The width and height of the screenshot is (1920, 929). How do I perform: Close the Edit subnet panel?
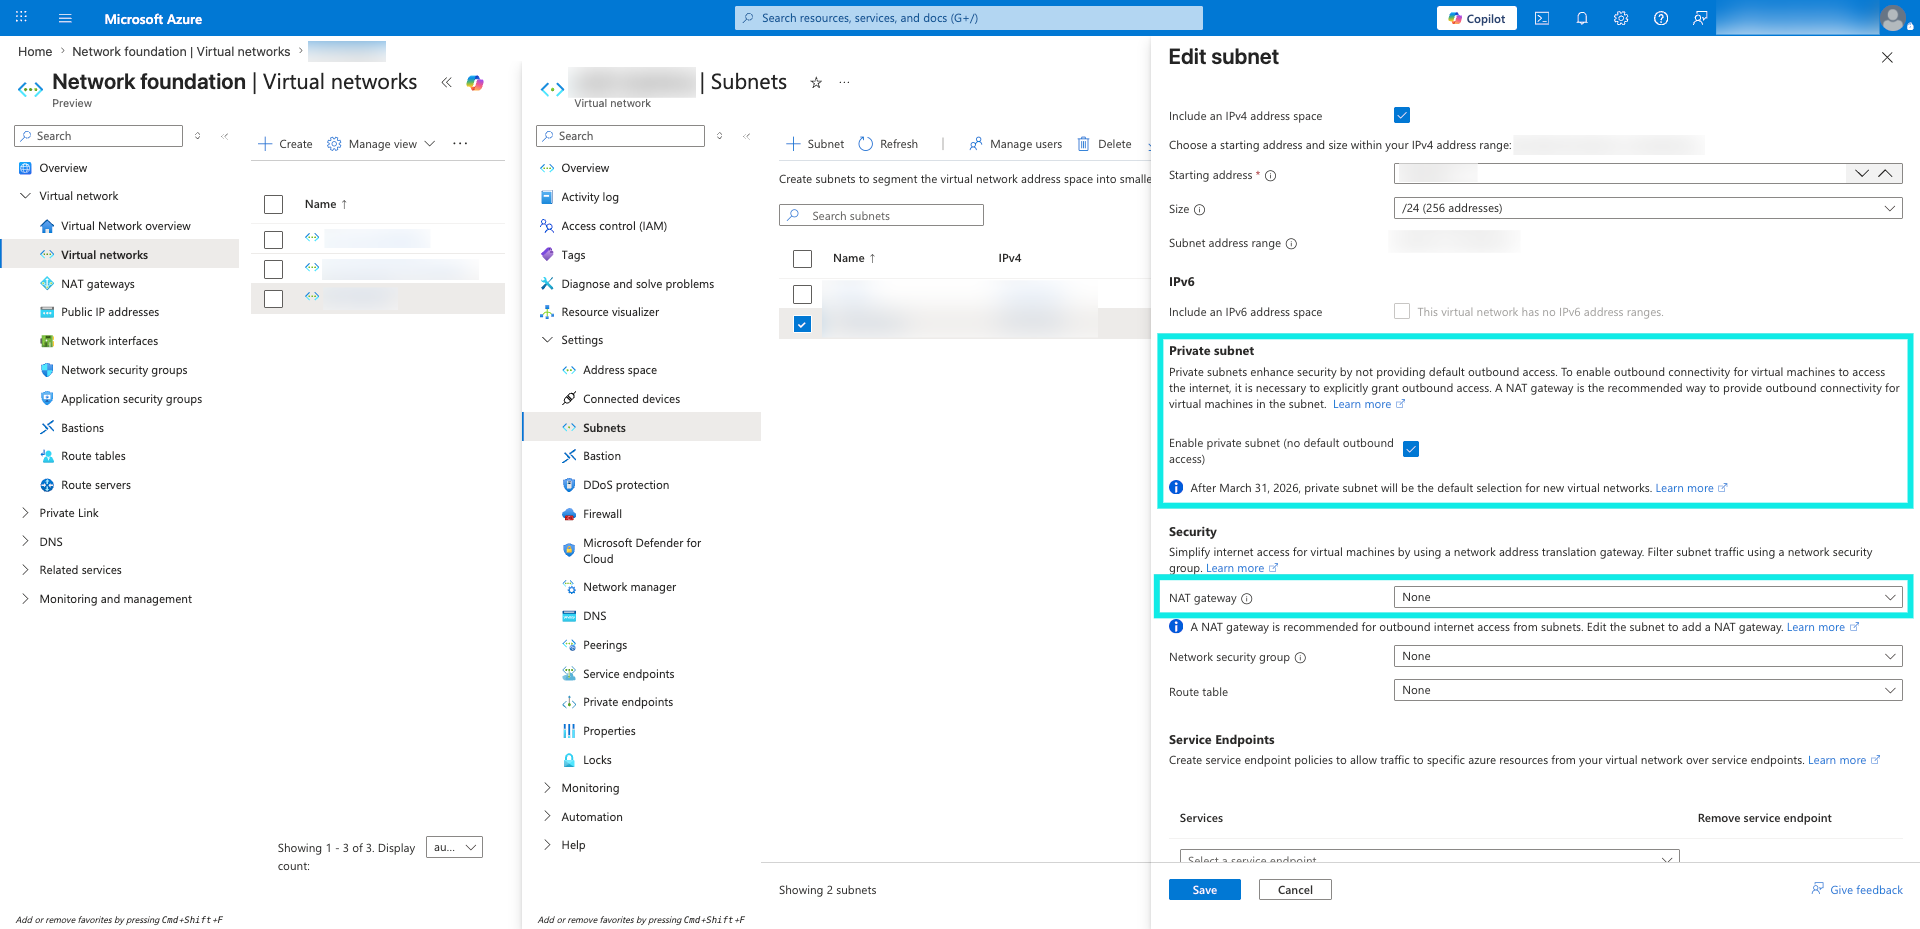(x=1887, y=57)
